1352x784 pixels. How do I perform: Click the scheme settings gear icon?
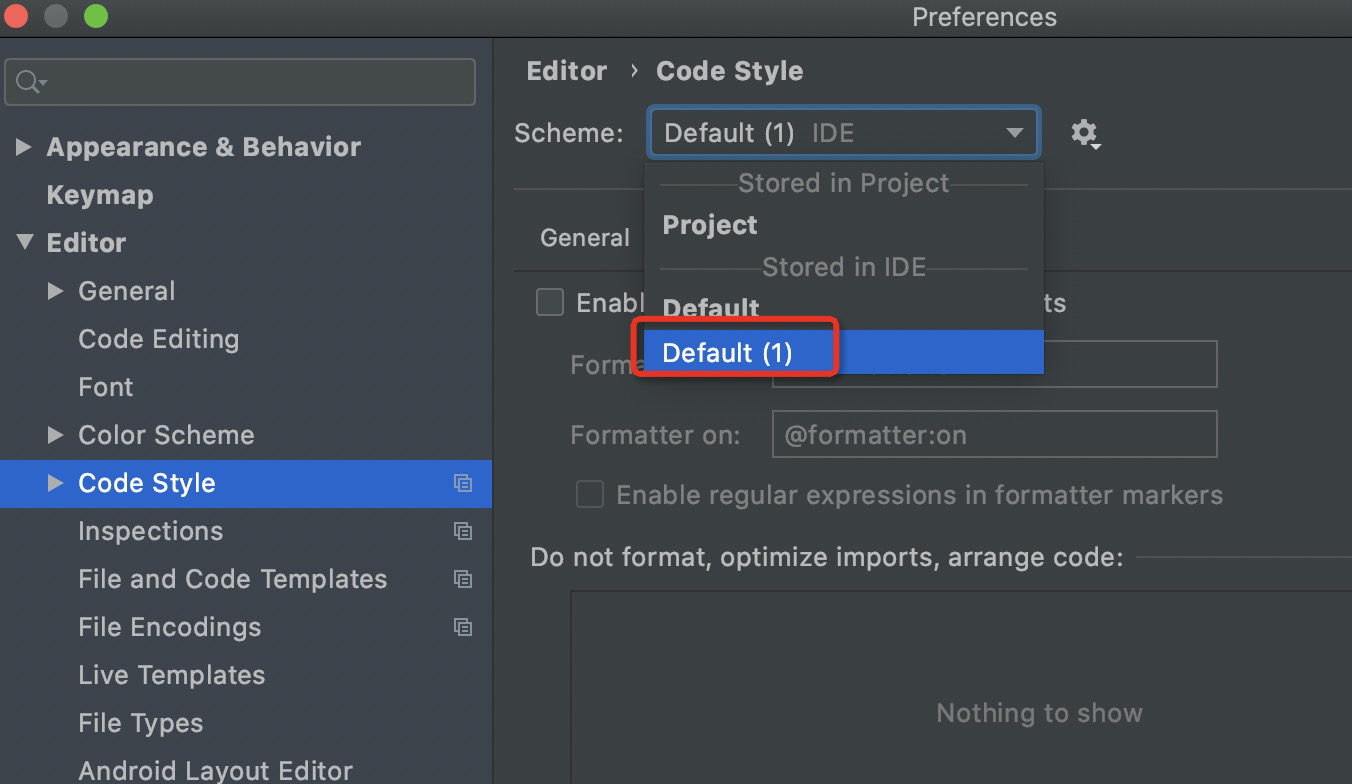[x=1085, y=133]
